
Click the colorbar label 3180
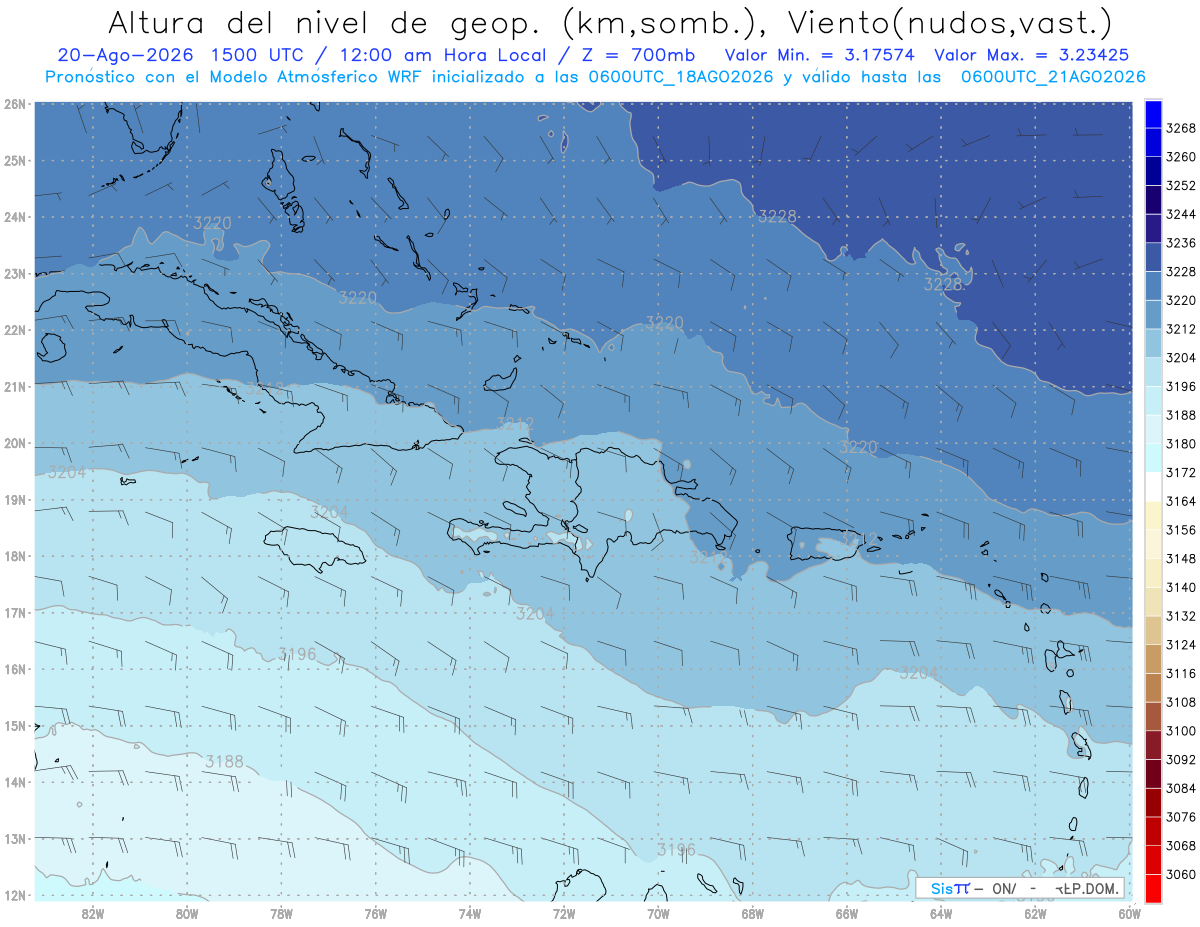pos(1181,444)
